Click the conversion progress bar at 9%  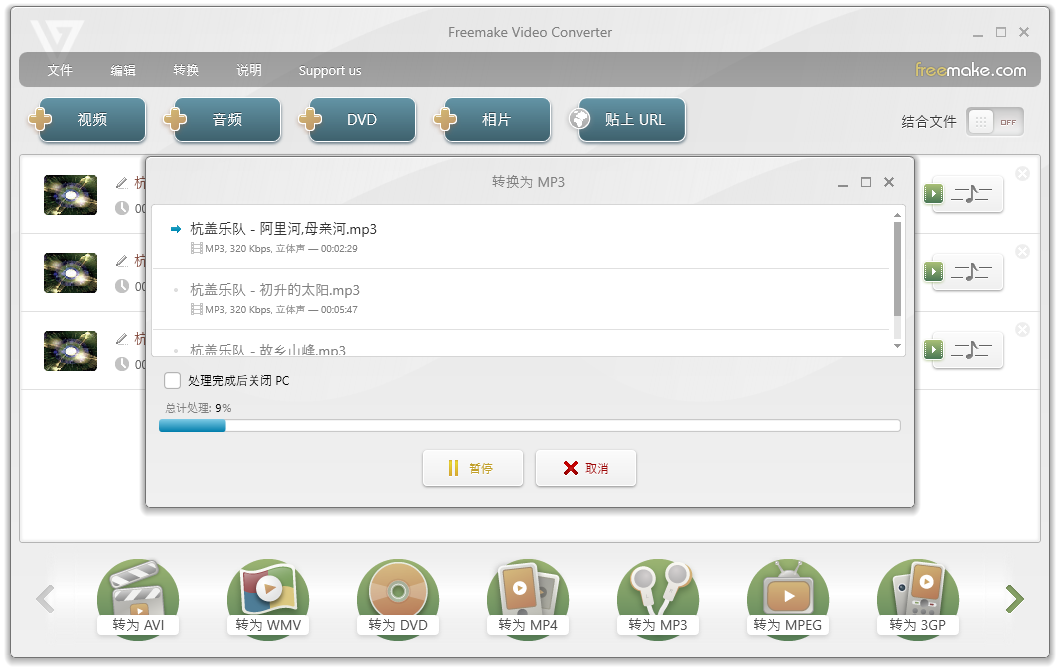click(530, 425)
